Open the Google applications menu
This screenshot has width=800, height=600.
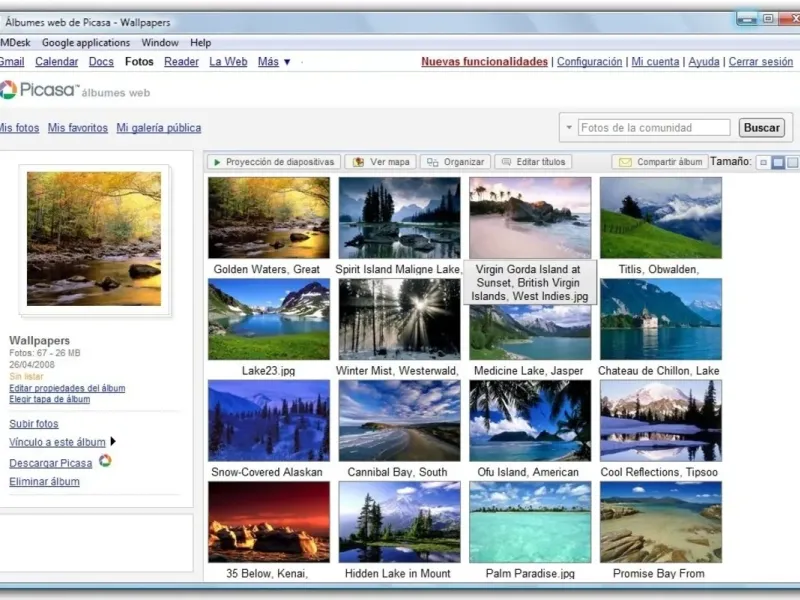(86, 43)
